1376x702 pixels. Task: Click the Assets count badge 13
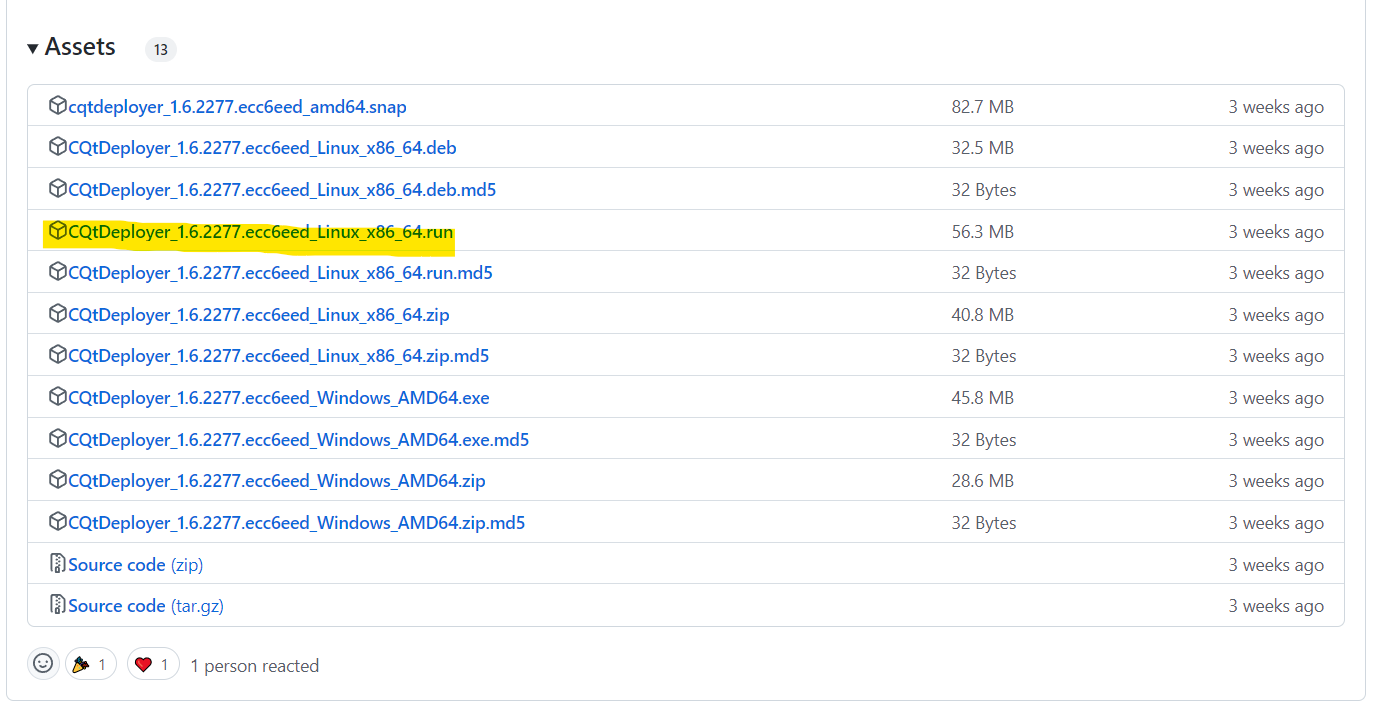click(161, 49)
